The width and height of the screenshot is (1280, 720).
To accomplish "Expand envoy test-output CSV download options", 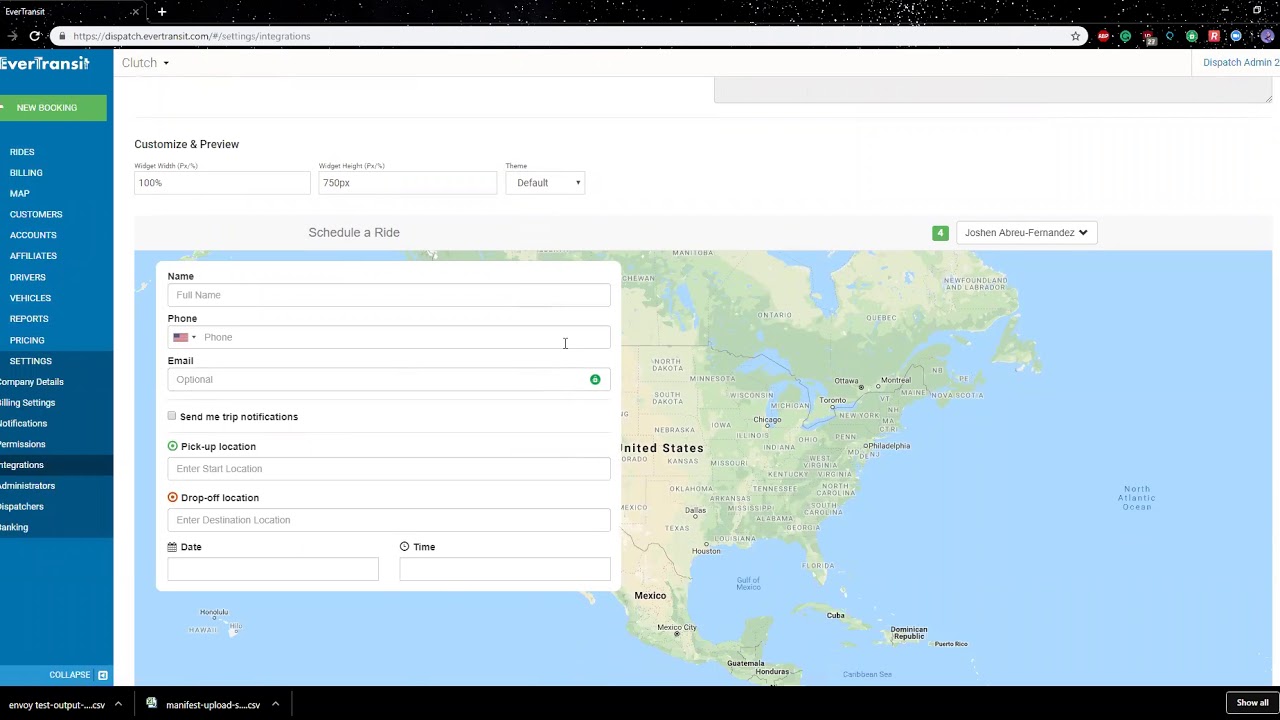I will 118,704.
